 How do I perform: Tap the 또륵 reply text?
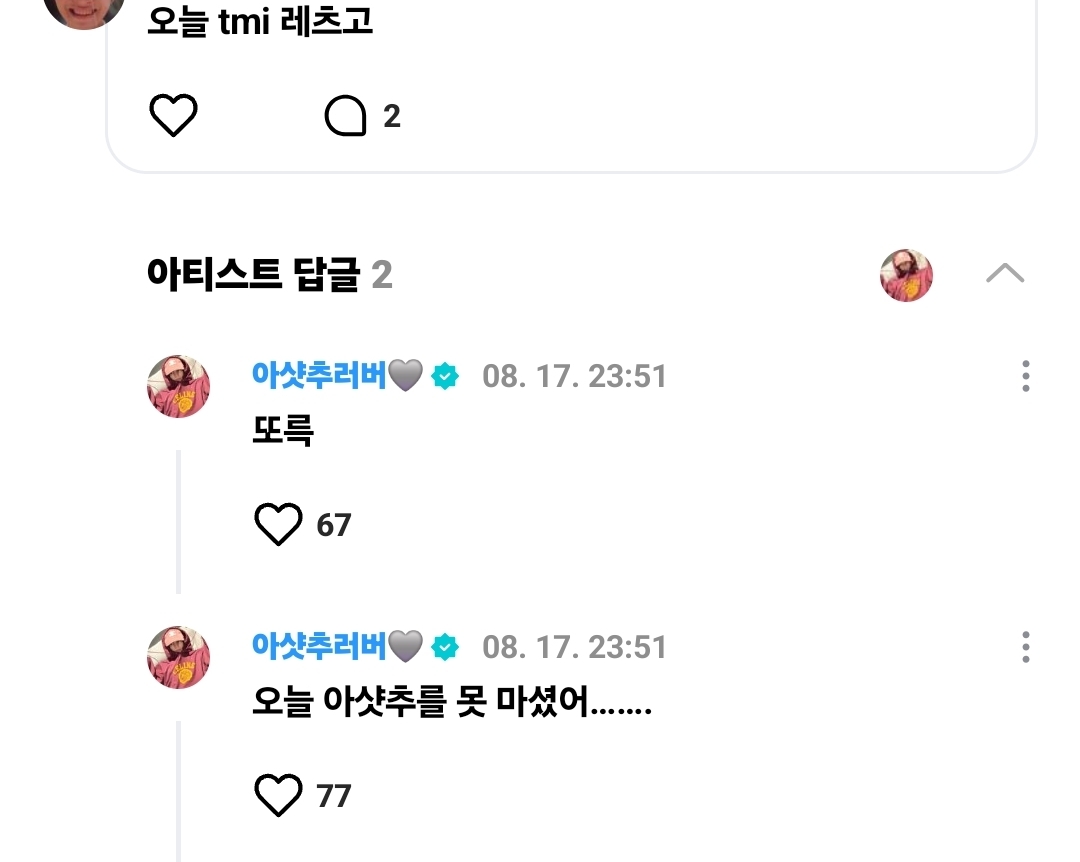pyautogui.click(x=283, y=431)
